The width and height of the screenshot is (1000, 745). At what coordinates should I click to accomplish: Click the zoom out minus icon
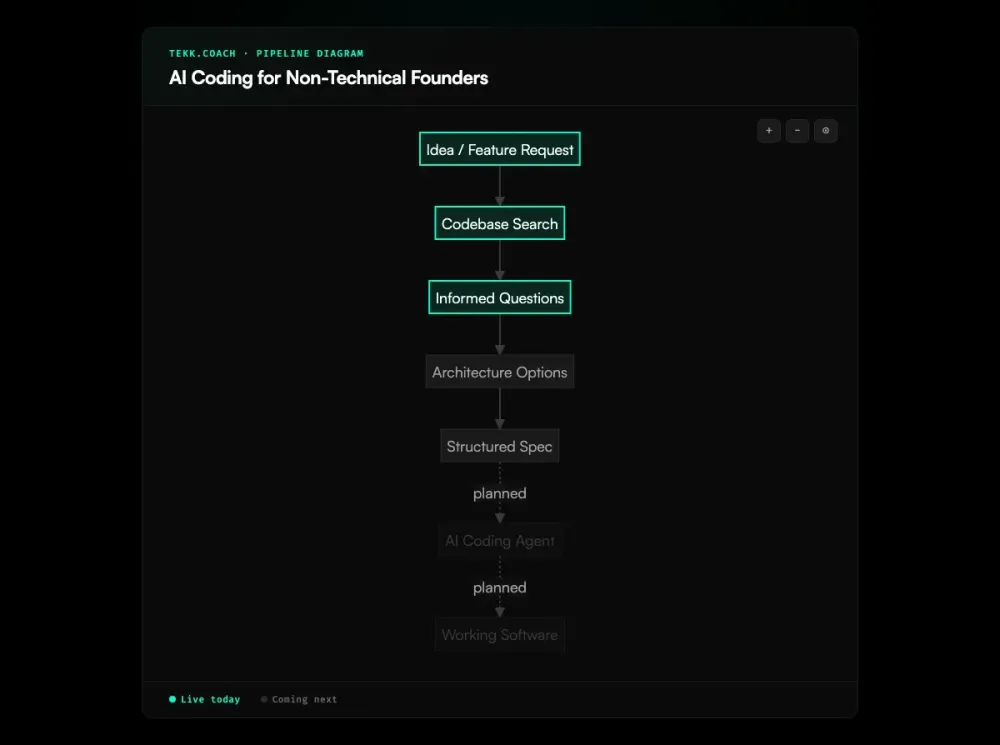point(797,131)
